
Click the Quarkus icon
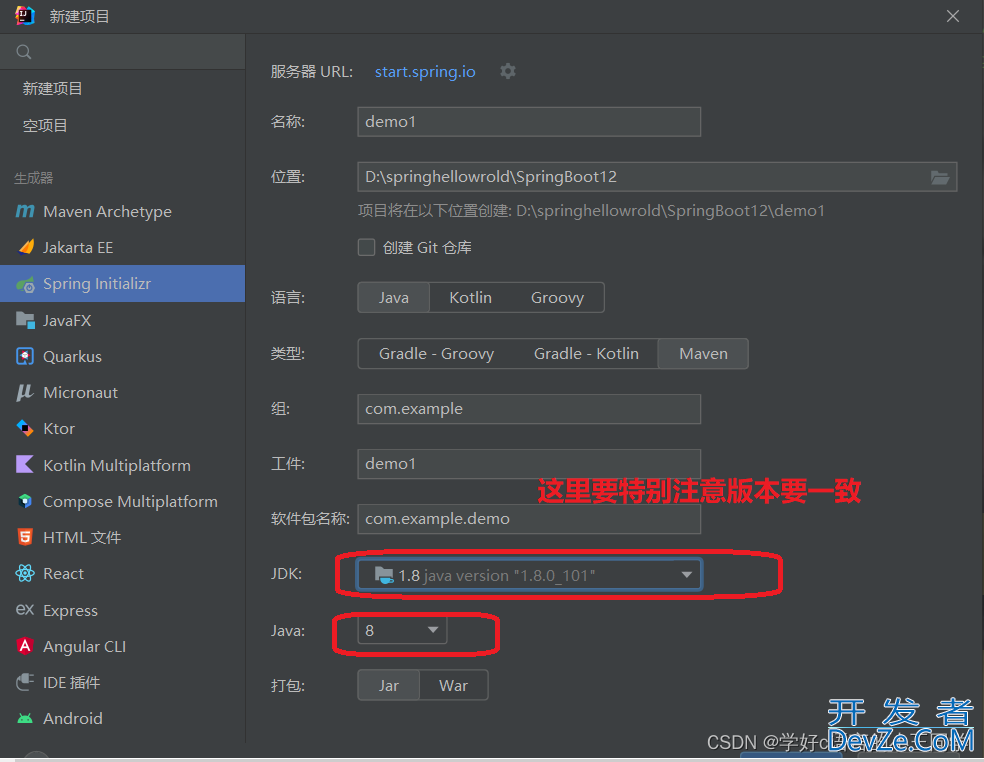pyautogui.click(x=24, y=357)
